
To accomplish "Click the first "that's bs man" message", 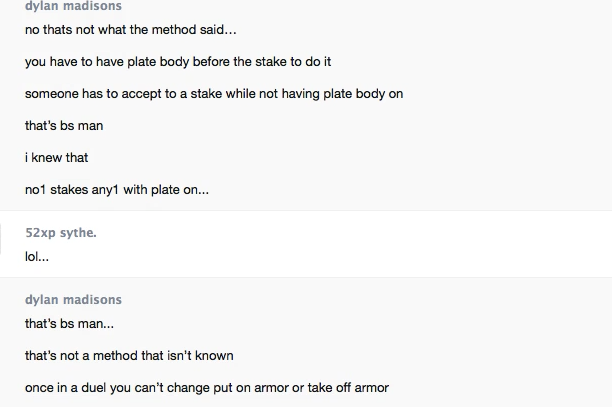I will tap(64, 126).
